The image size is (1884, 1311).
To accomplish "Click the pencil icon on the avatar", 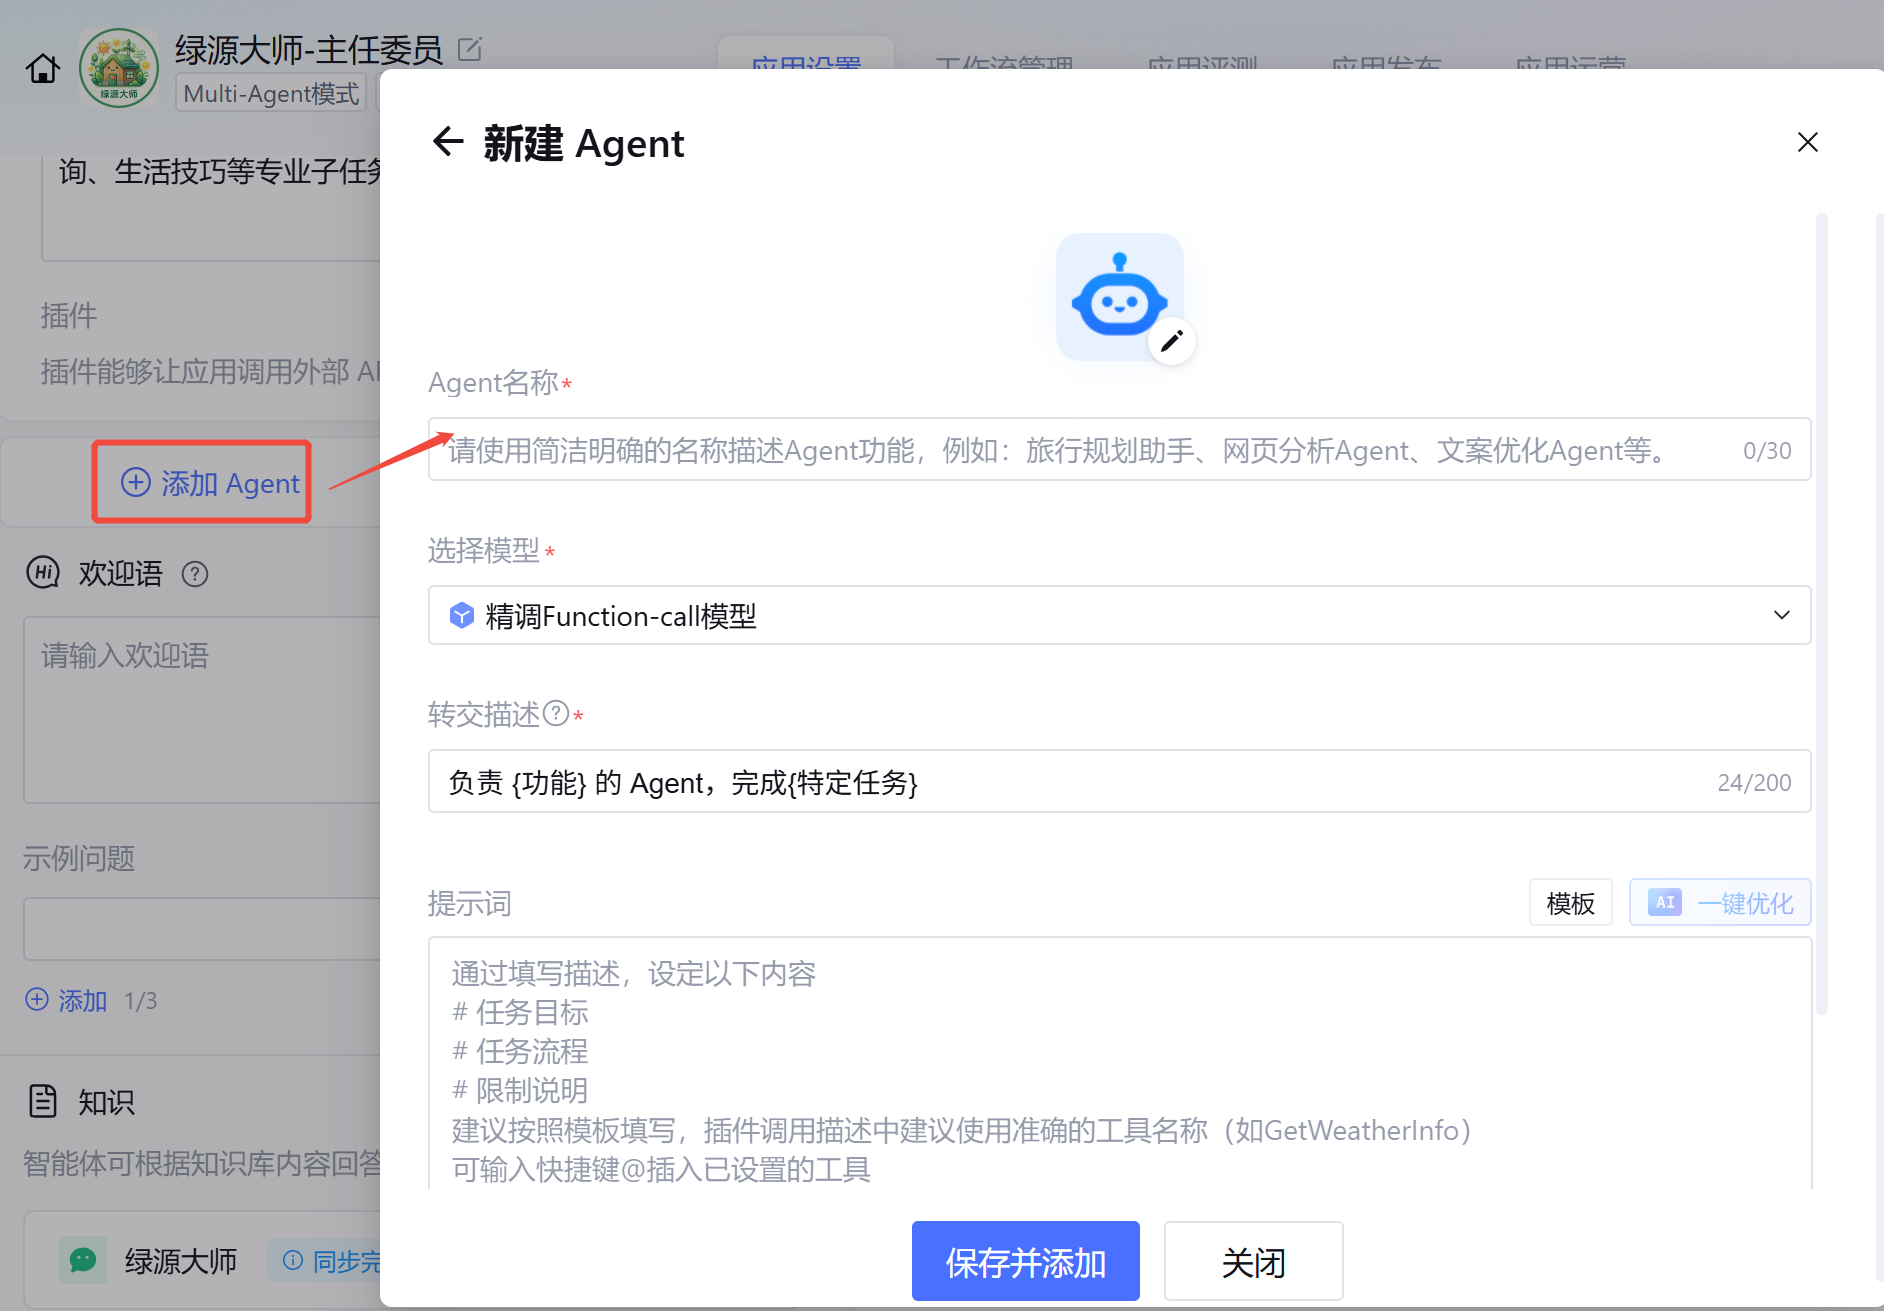I will (x=1171, y=341).
